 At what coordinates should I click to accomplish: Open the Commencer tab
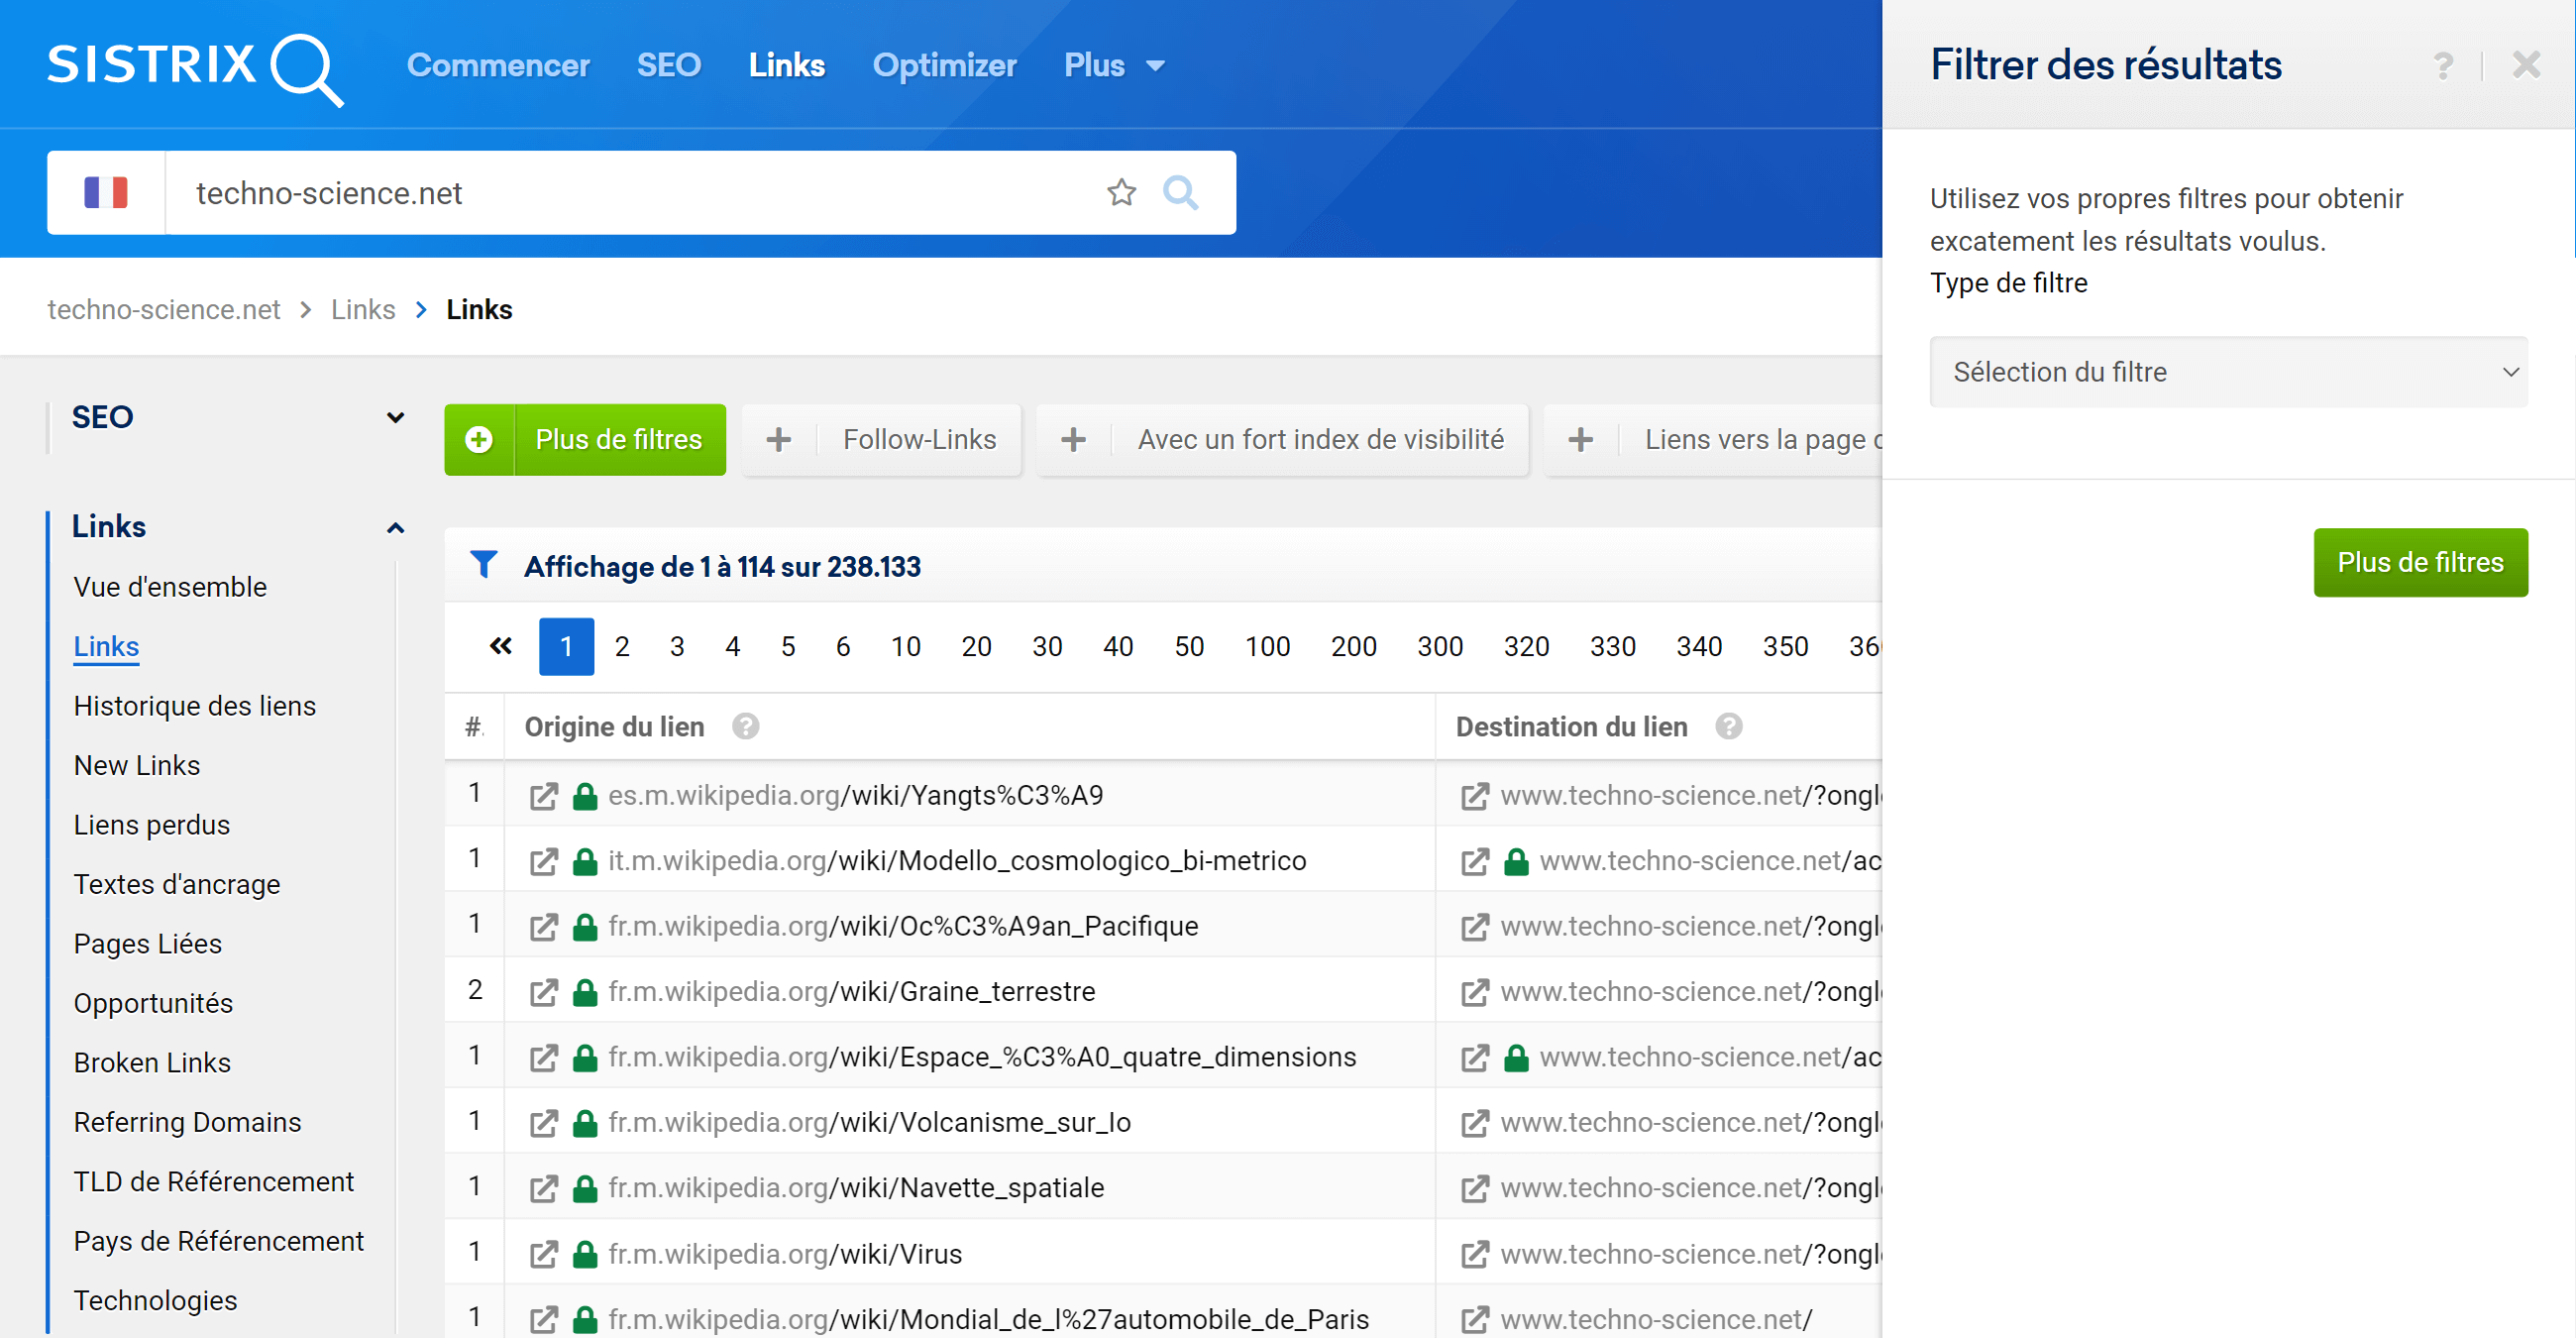498,65
